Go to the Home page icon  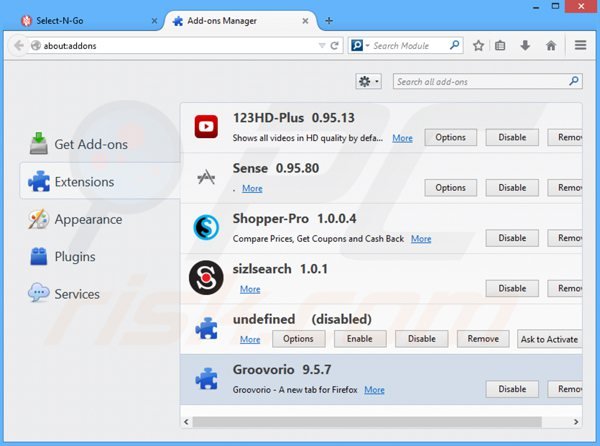click(x=551, y=46)
